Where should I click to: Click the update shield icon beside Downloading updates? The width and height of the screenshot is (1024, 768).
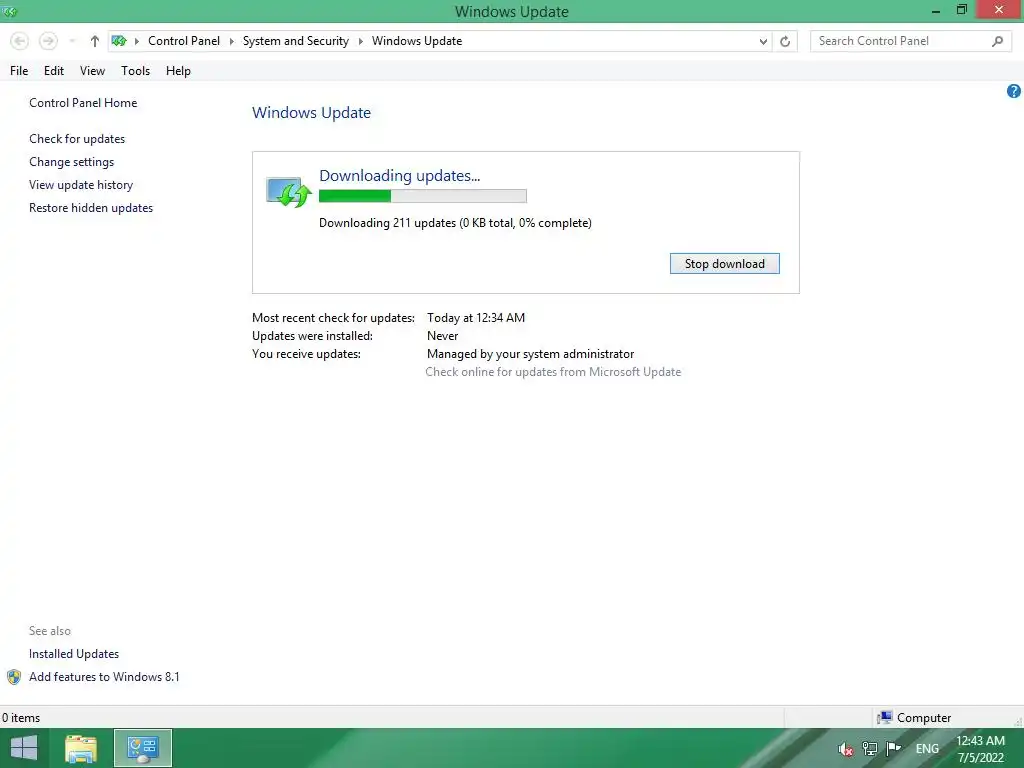tap(288, 192)
